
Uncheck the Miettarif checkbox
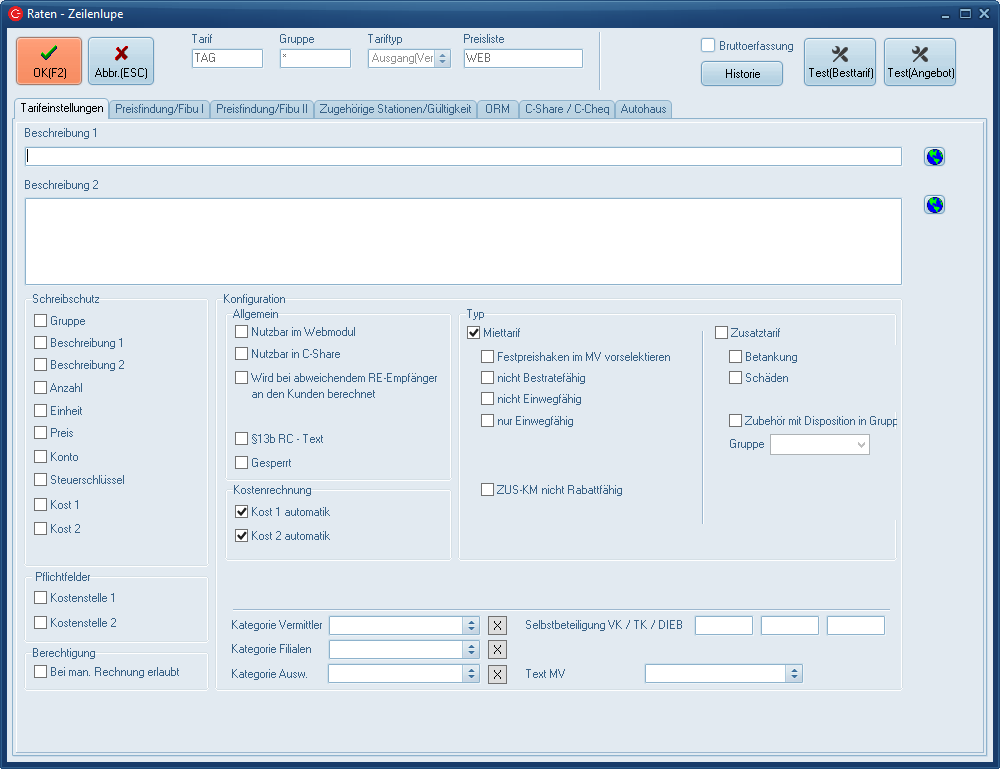pos(474,333)
